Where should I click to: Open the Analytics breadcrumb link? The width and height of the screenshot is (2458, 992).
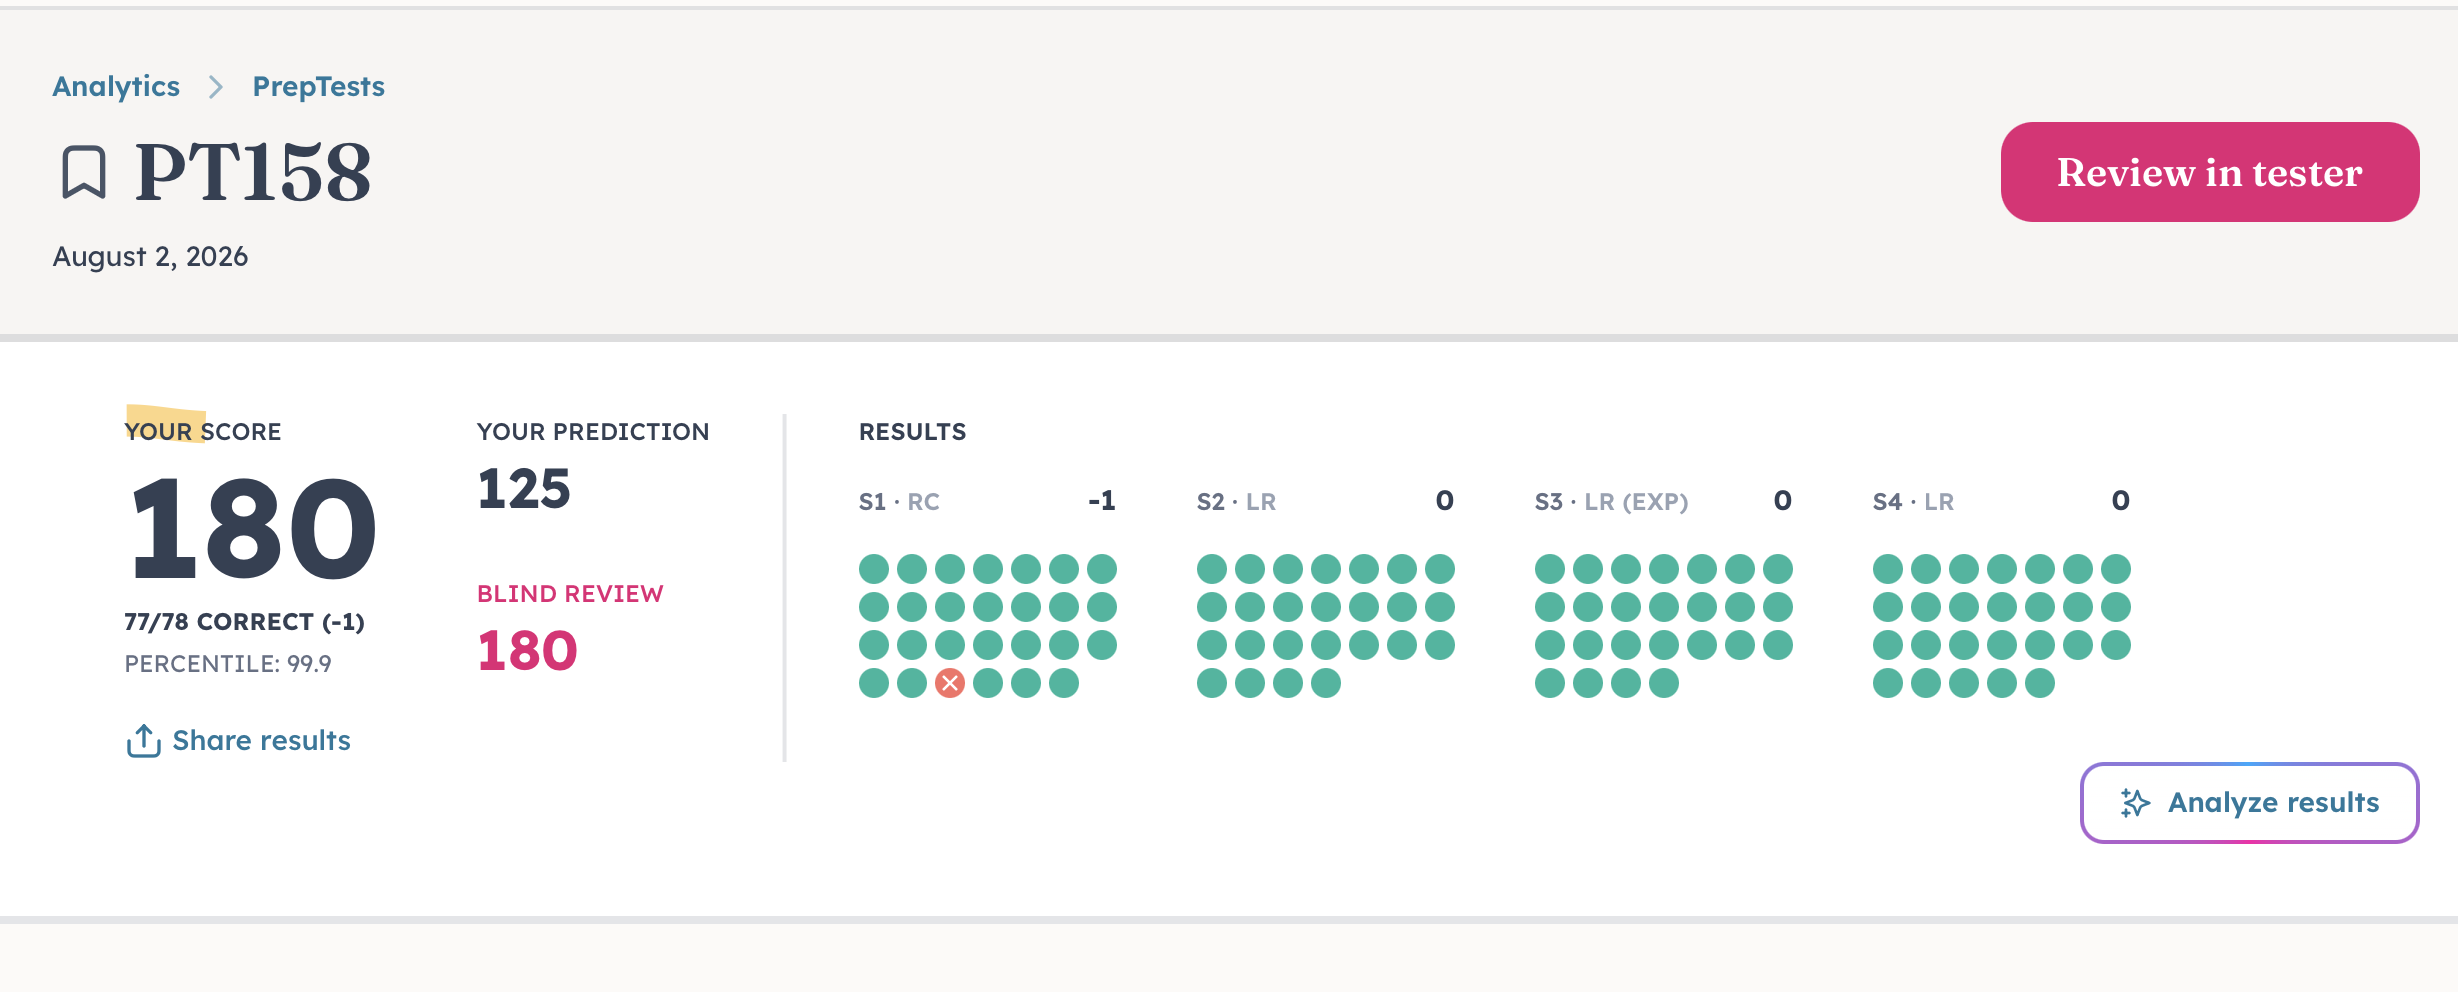click(x=116, y=87)
